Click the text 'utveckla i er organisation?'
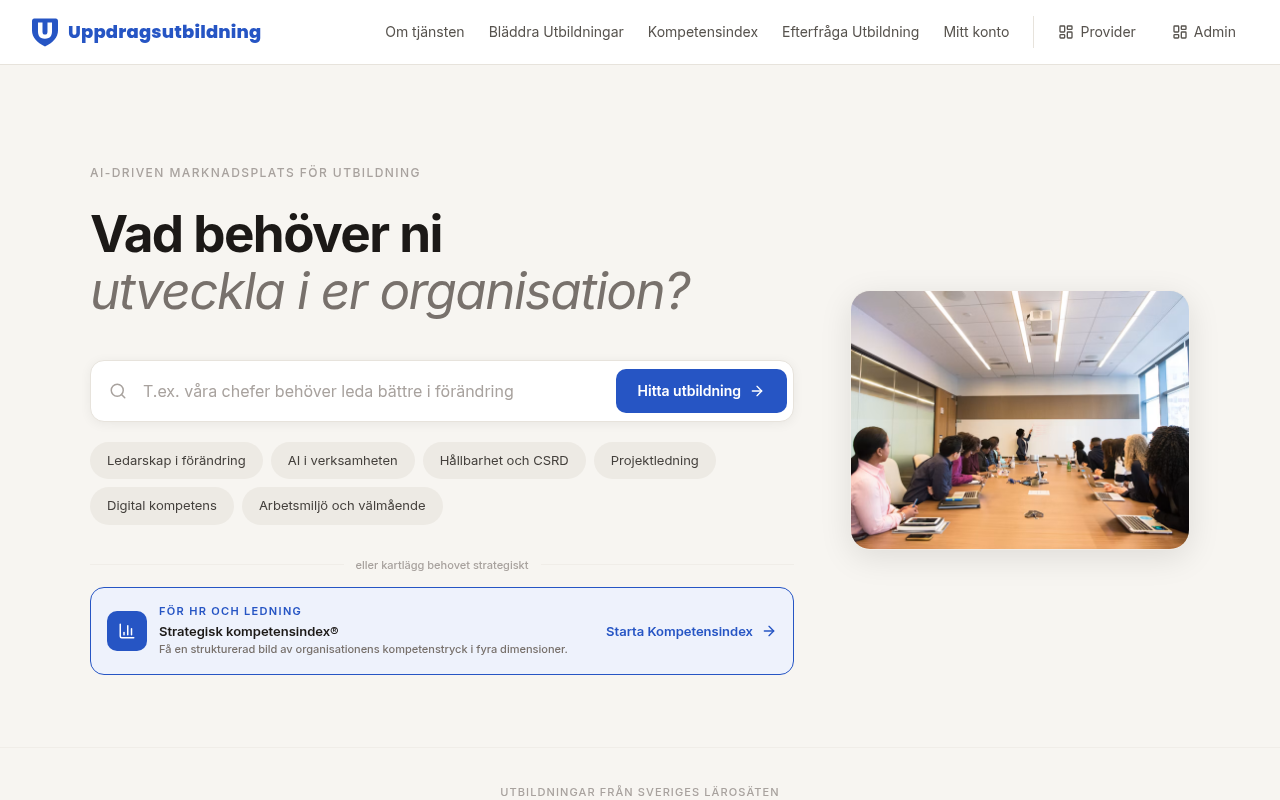Screen dimensions: 1280x800 click(390, 291)
